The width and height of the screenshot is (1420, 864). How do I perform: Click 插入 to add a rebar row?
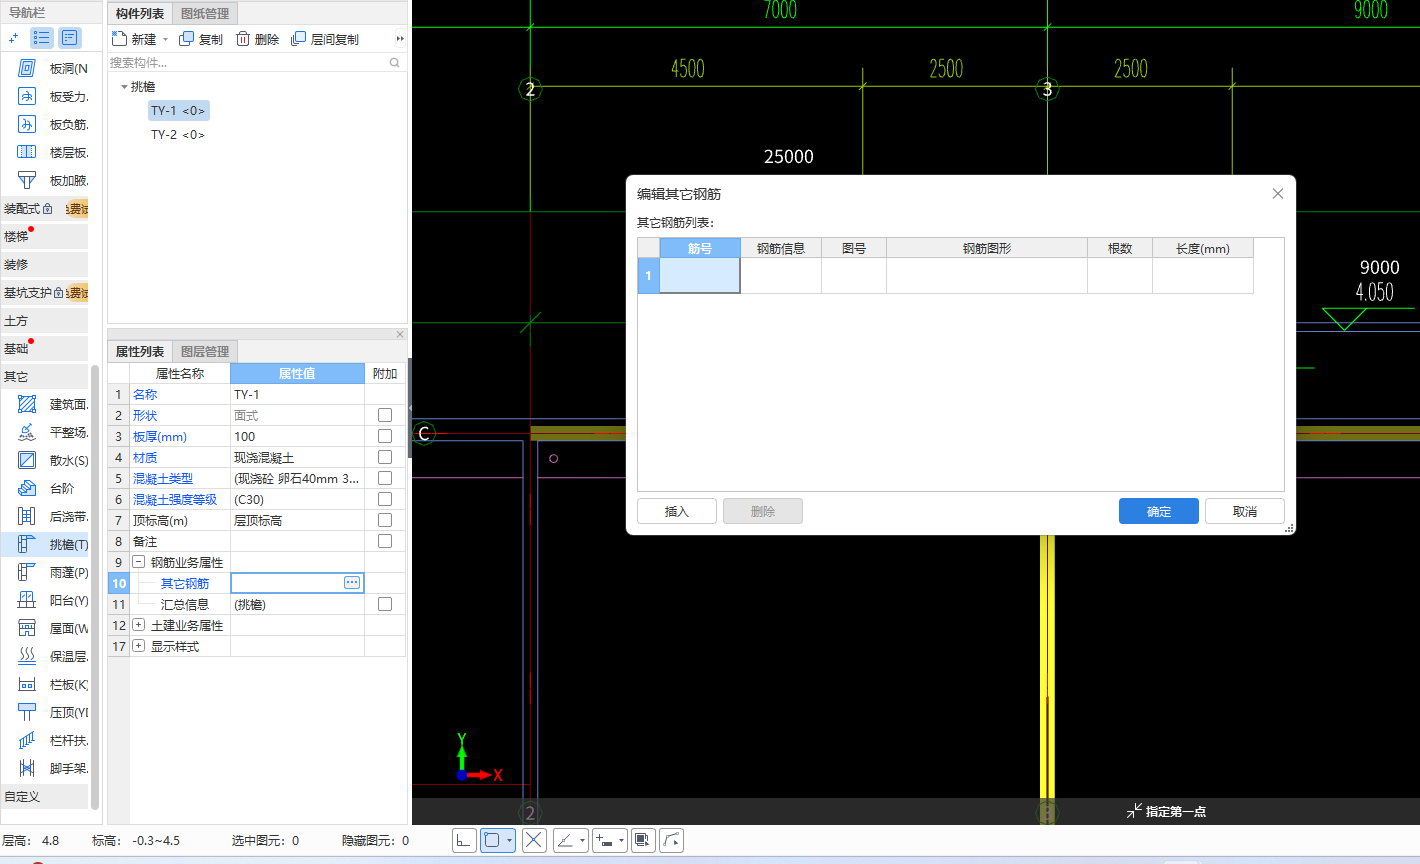(677, 511)
